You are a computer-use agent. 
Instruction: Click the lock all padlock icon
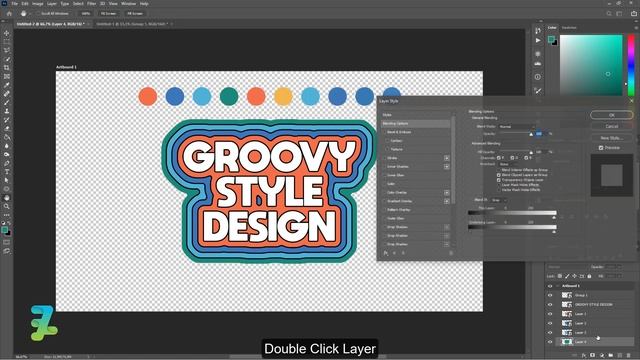[589, 276]
